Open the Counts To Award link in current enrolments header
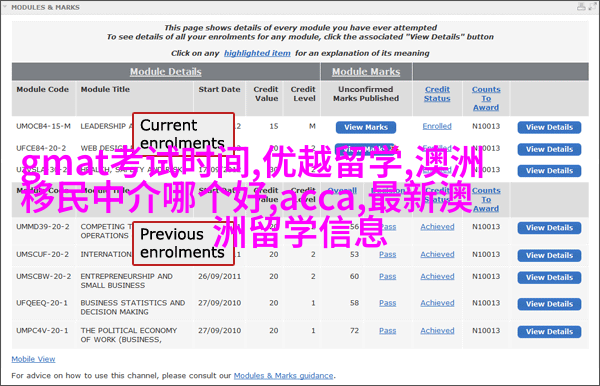Screen dimensions: 600x386 (x=486, y=98)
